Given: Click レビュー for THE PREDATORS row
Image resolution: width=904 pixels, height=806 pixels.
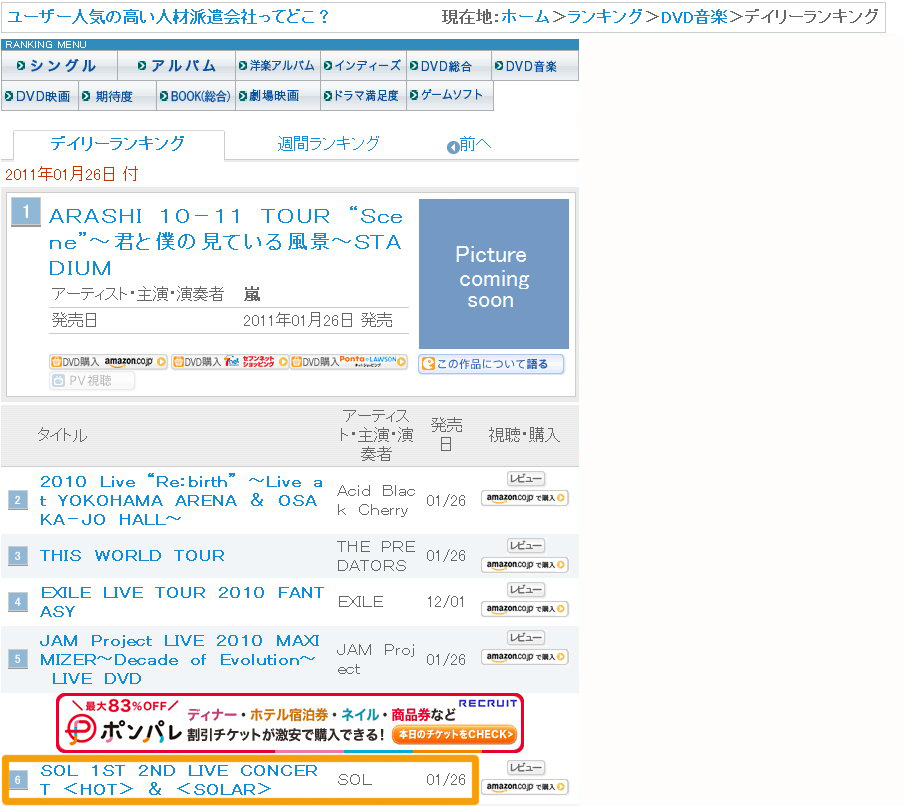Looking at the screenshot, I should [x=526, y=545].
